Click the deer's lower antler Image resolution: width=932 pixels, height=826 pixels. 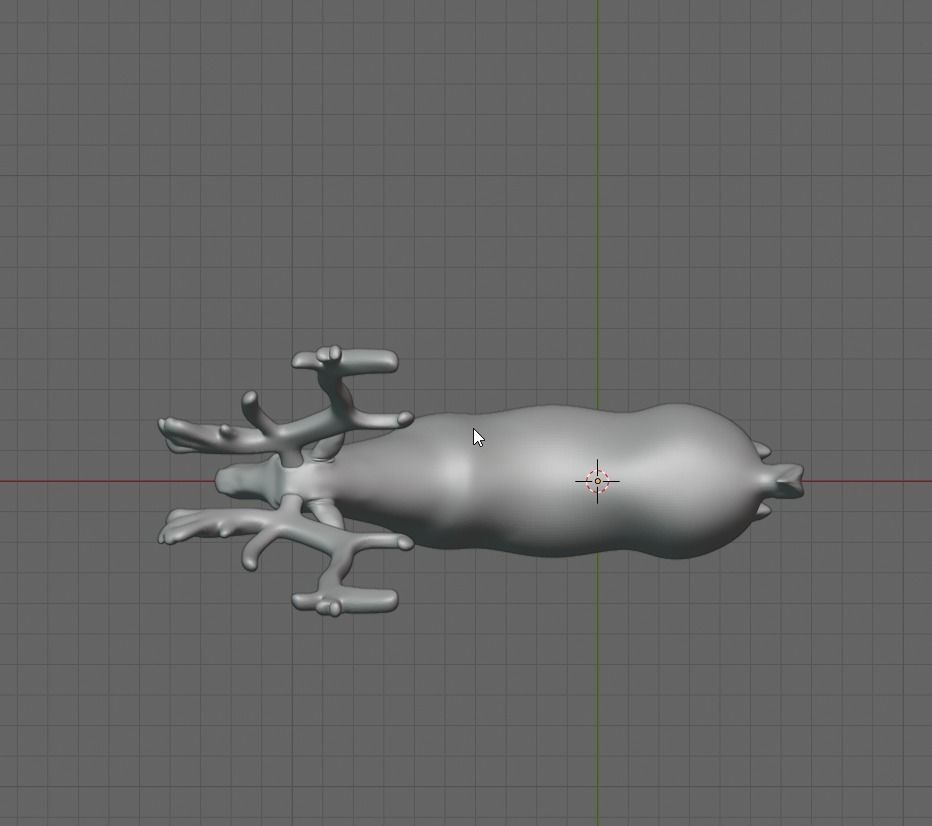tap(285, 556)
